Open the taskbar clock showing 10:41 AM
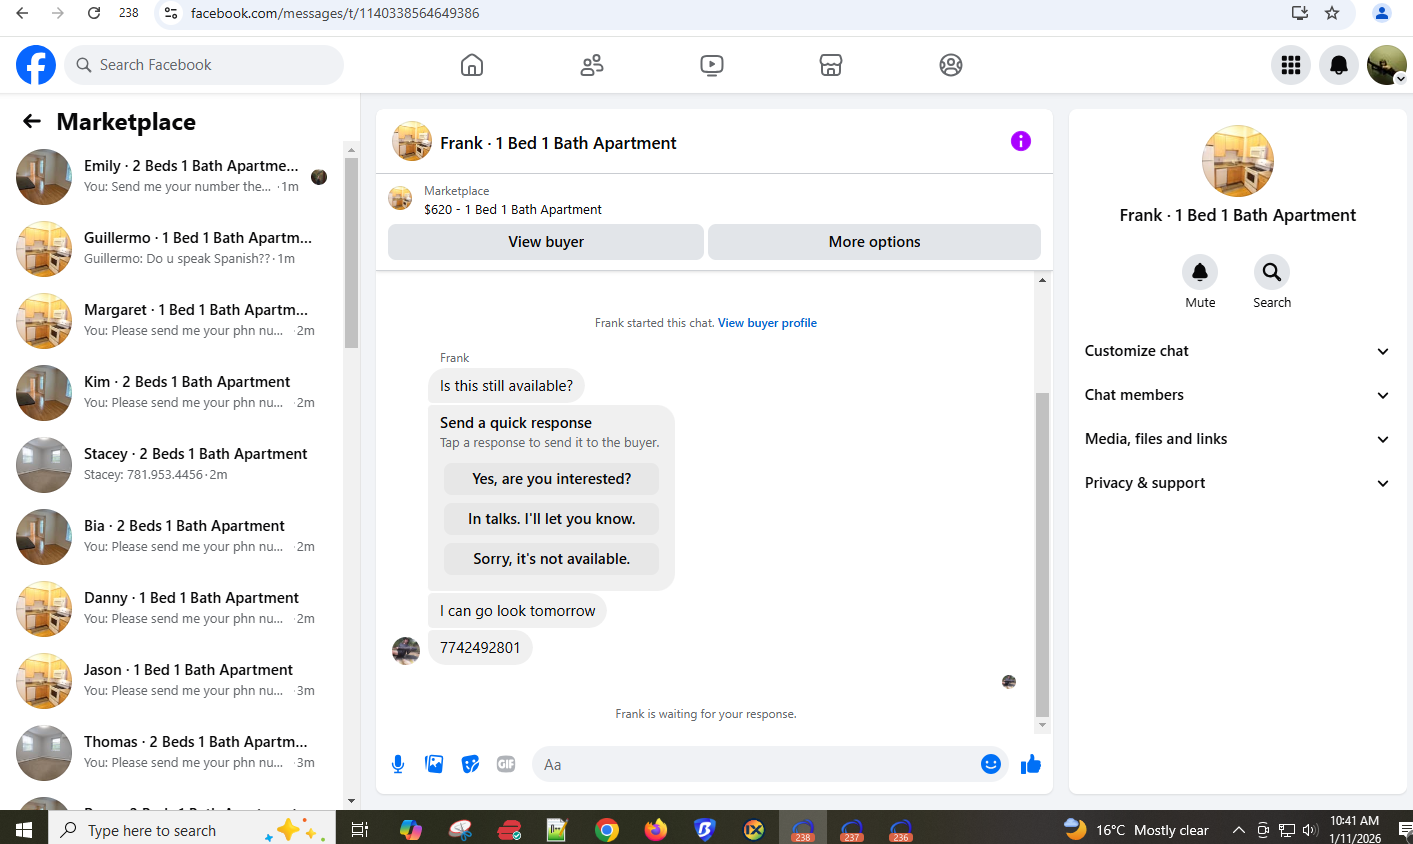 (1355, 830)
